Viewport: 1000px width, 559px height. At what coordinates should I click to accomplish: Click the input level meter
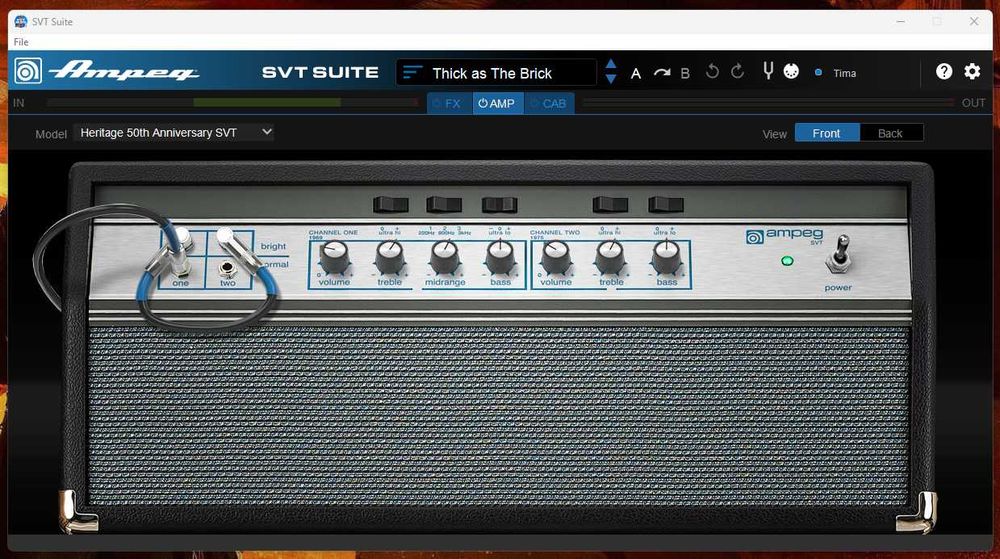[232, 103]
